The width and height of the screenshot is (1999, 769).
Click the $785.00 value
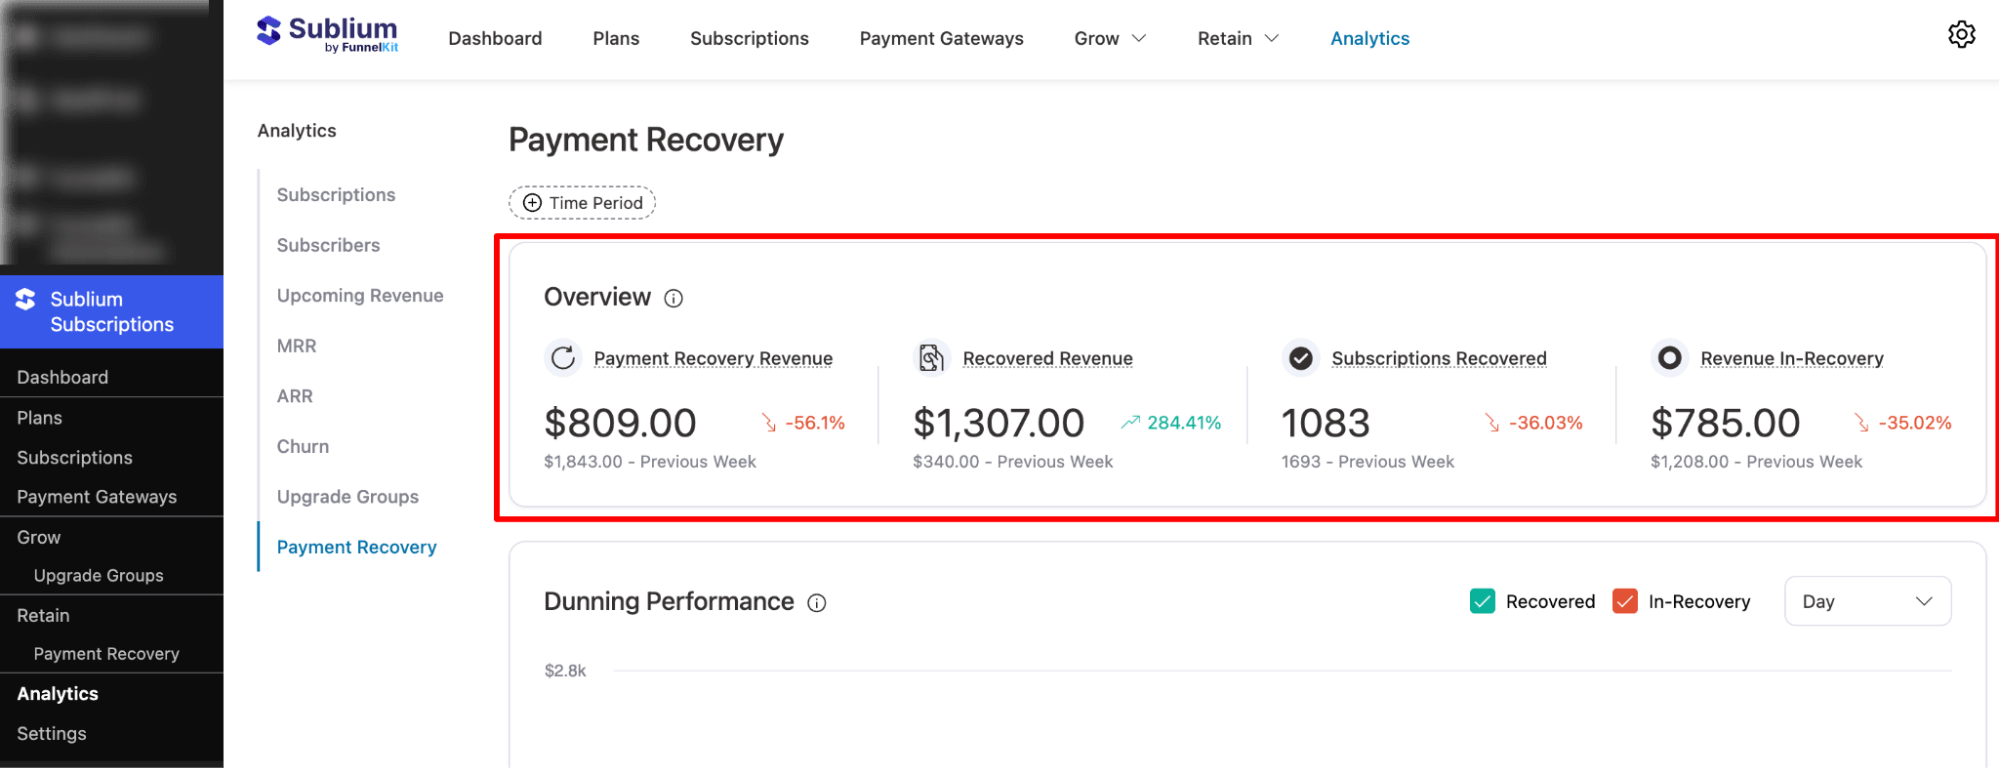click(x=1725, y=423)
